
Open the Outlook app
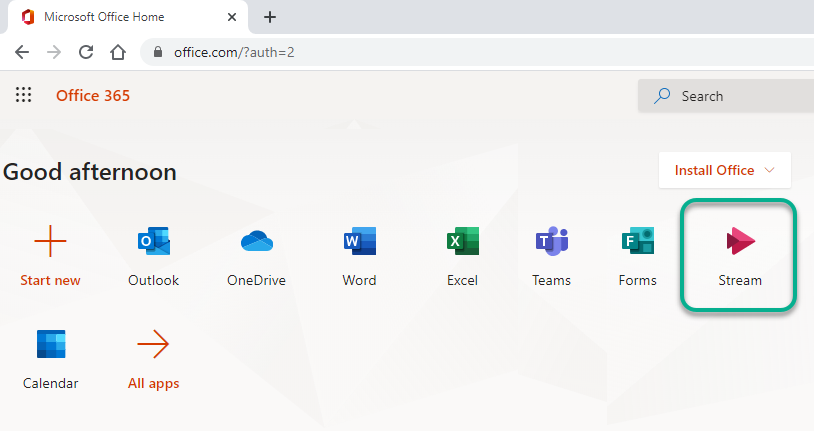click(x=154, y=241)
